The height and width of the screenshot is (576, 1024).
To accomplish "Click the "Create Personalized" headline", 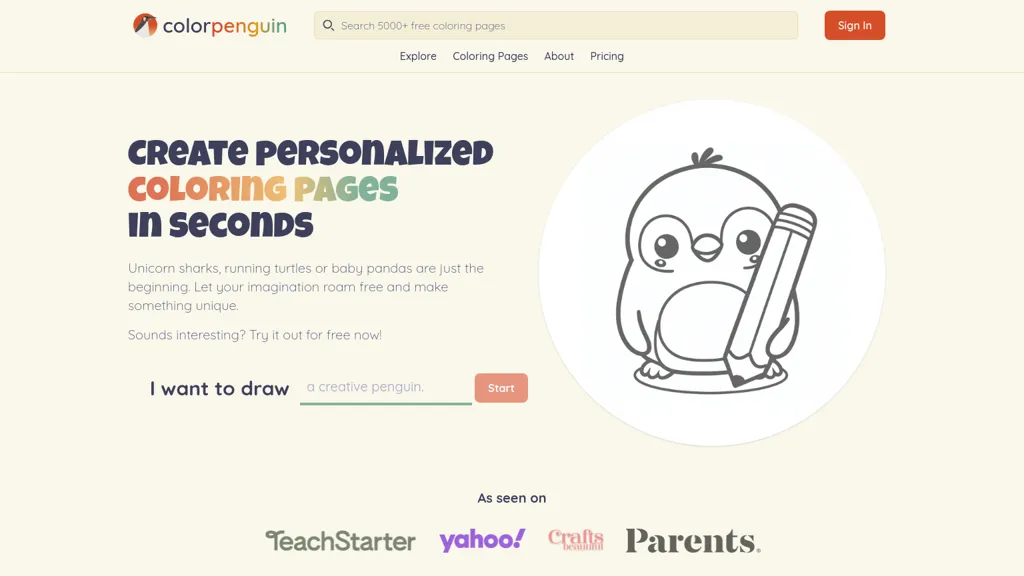I will [310, 153].
